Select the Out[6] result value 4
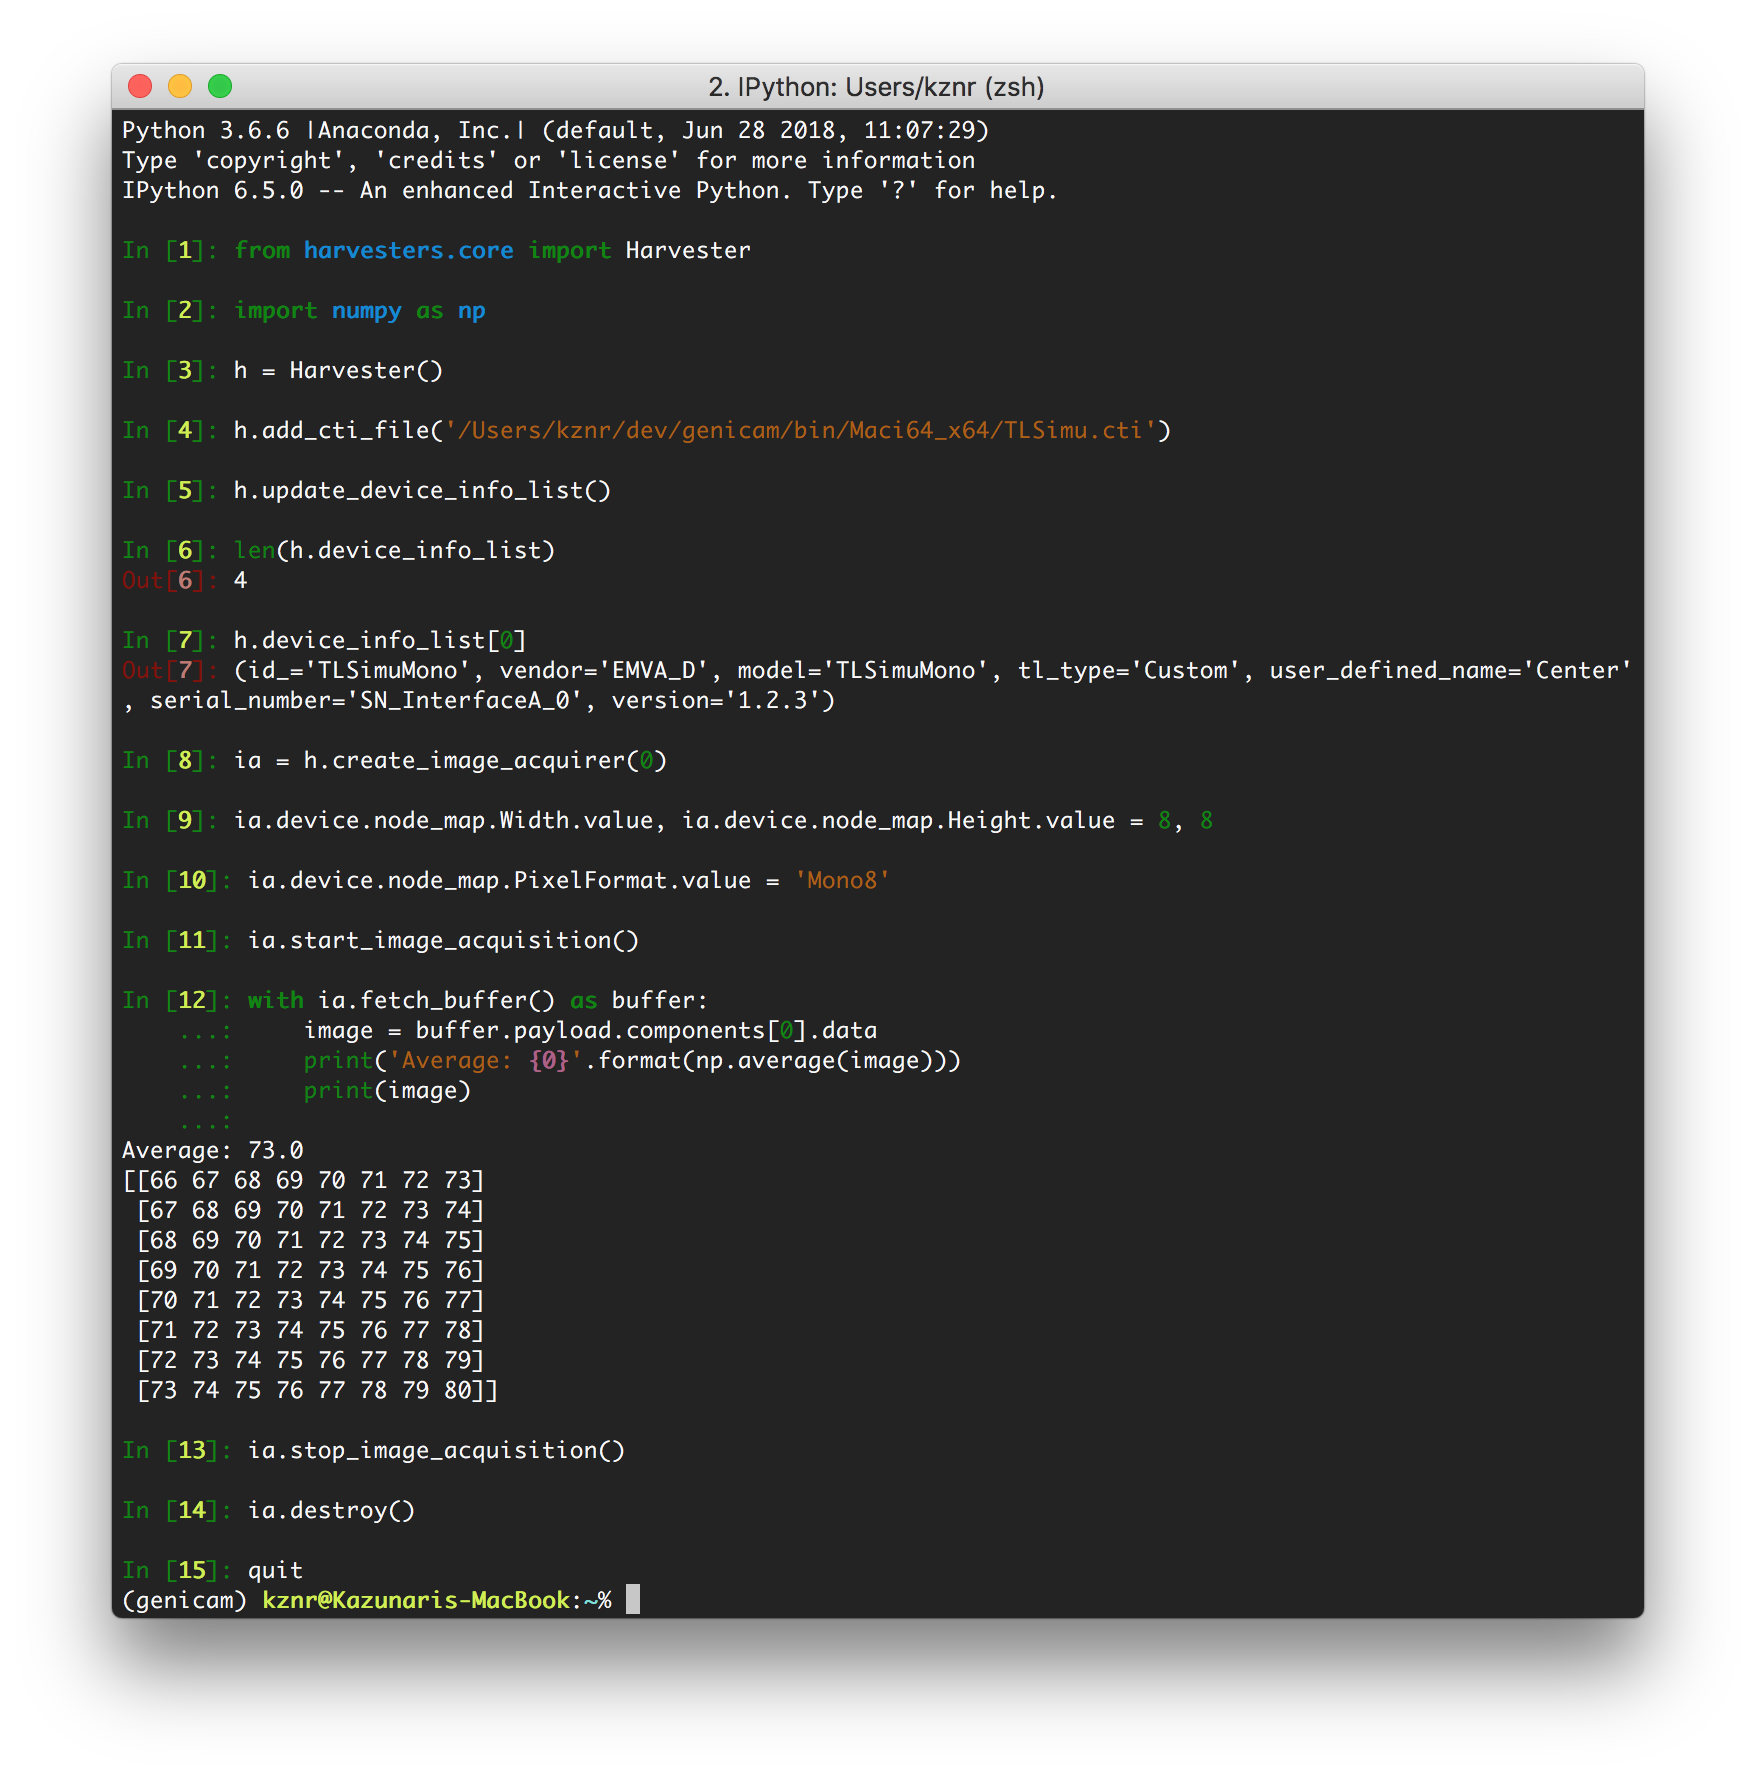The image size is (1756, 1778). click(238, 578)
